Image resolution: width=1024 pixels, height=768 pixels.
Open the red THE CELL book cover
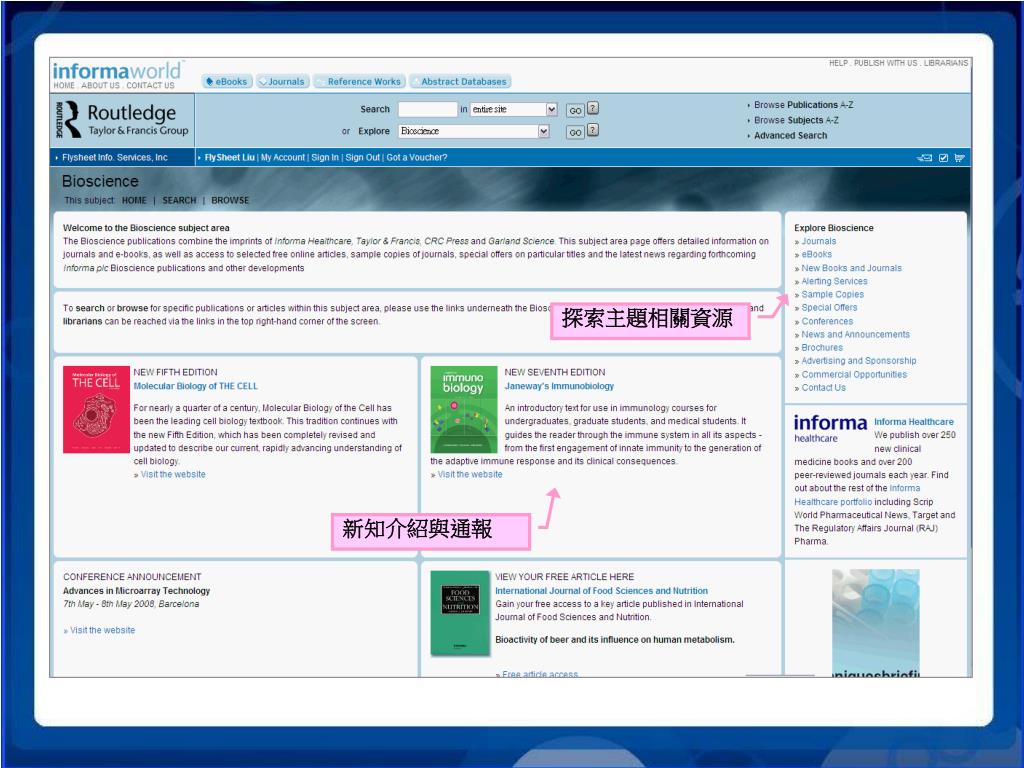pyautogui.click(x=96, y=409)
